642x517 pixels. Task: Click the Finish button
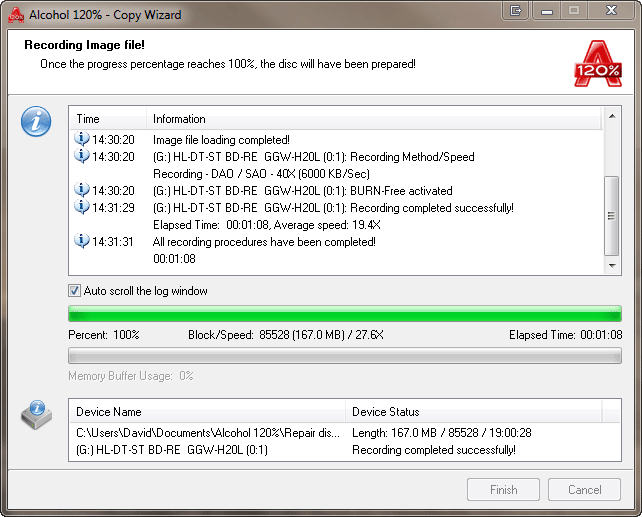pos(503,490)
